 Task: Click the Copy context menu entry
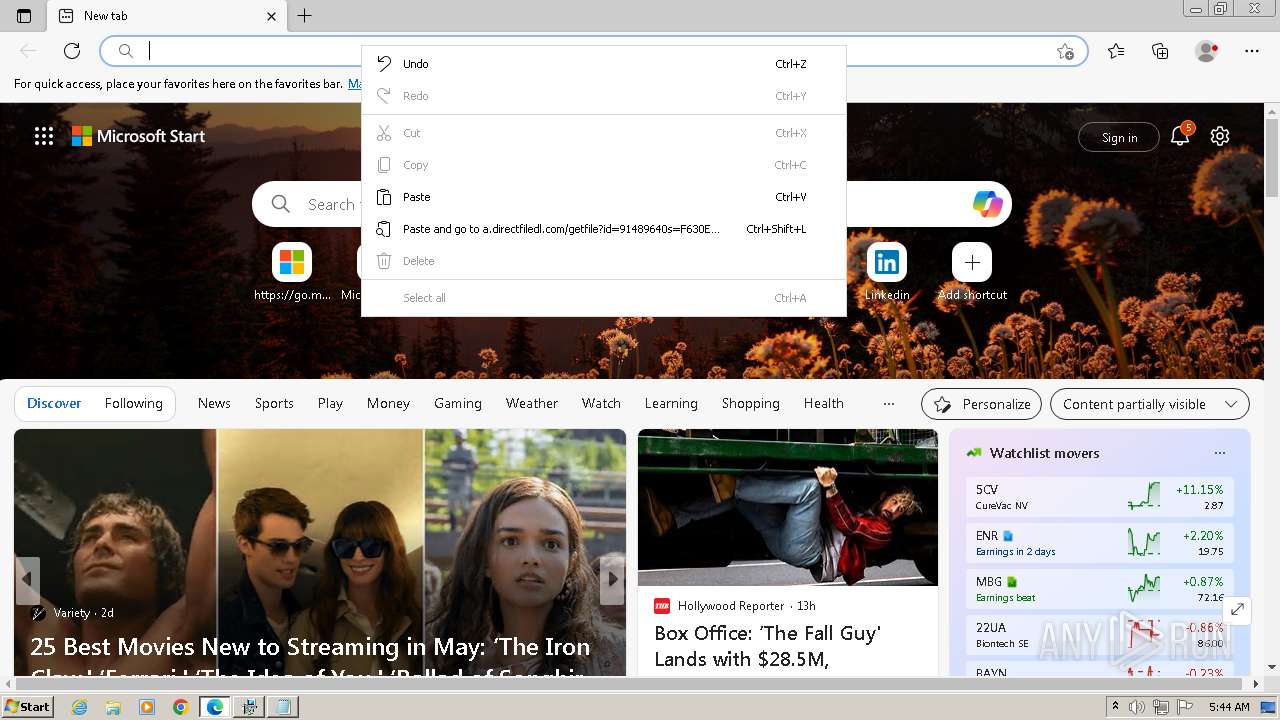coord(603,165)
